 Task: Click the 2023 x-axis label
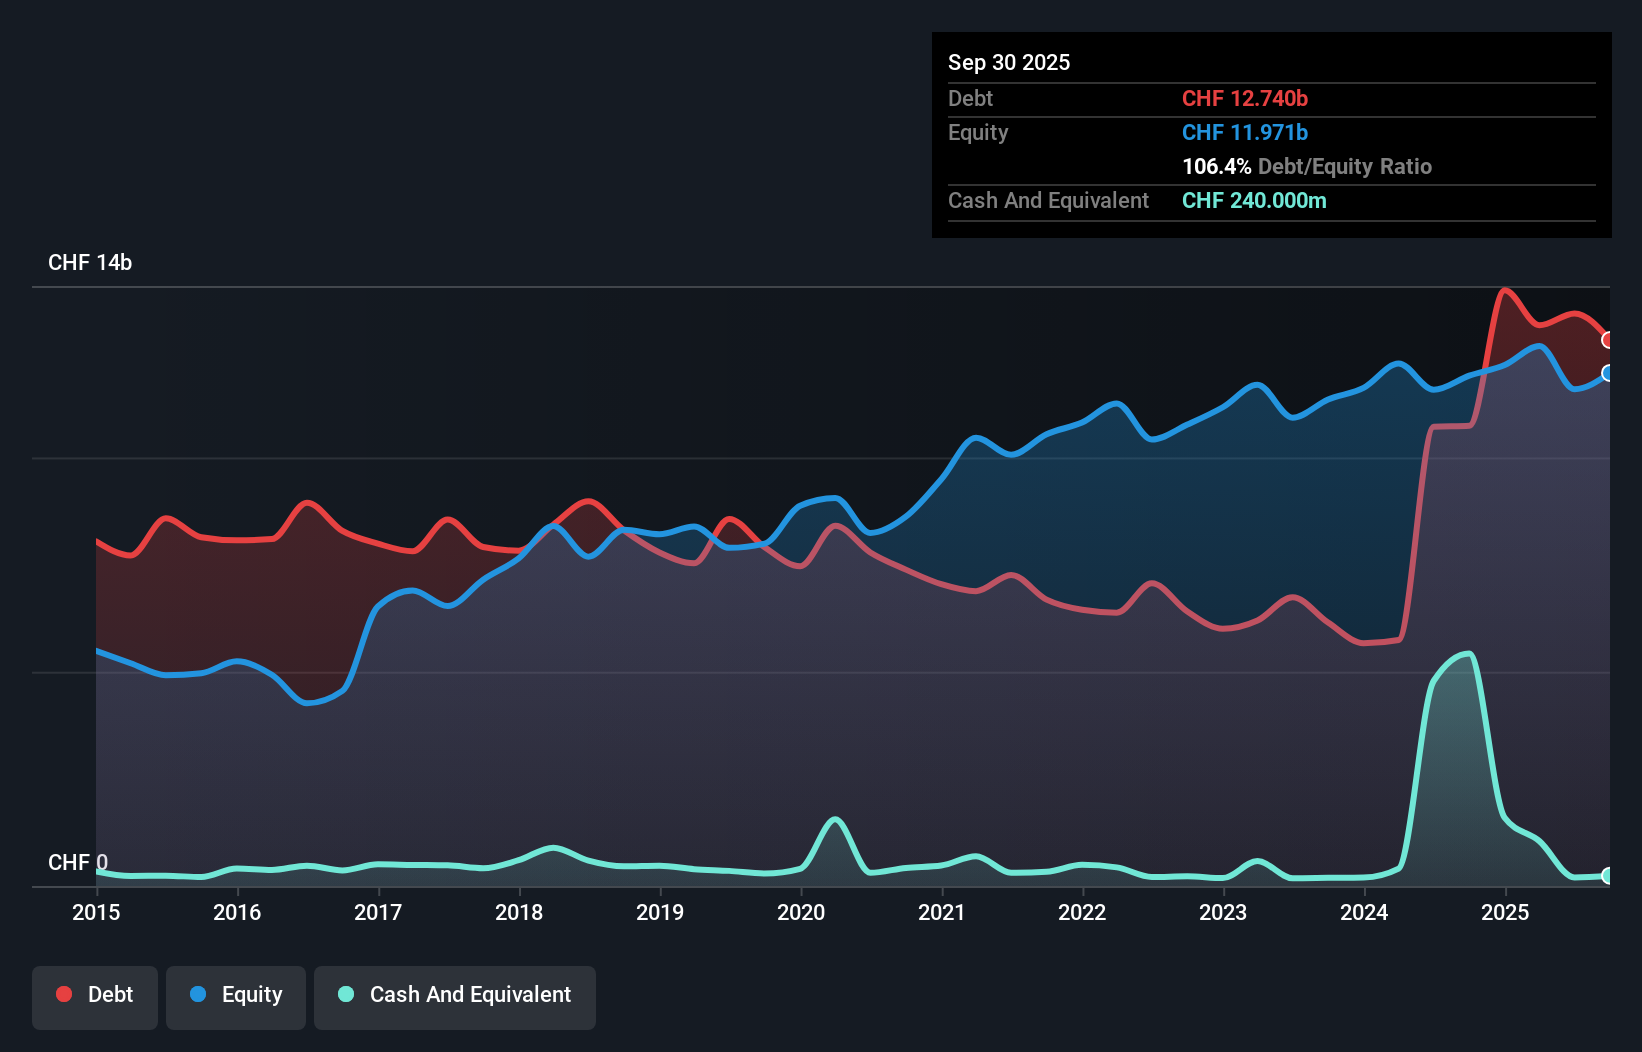[x=1223, y=912]
